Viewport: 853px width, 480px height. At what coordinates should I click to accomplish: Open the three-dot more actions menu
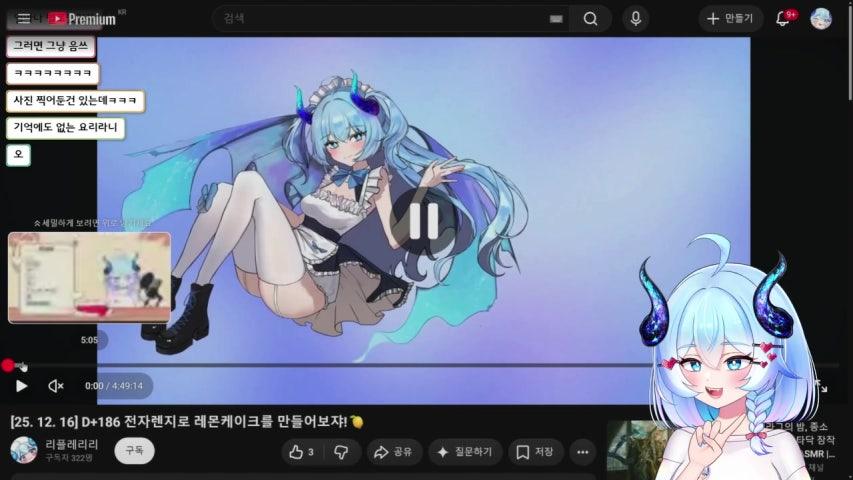click(583, 452)
